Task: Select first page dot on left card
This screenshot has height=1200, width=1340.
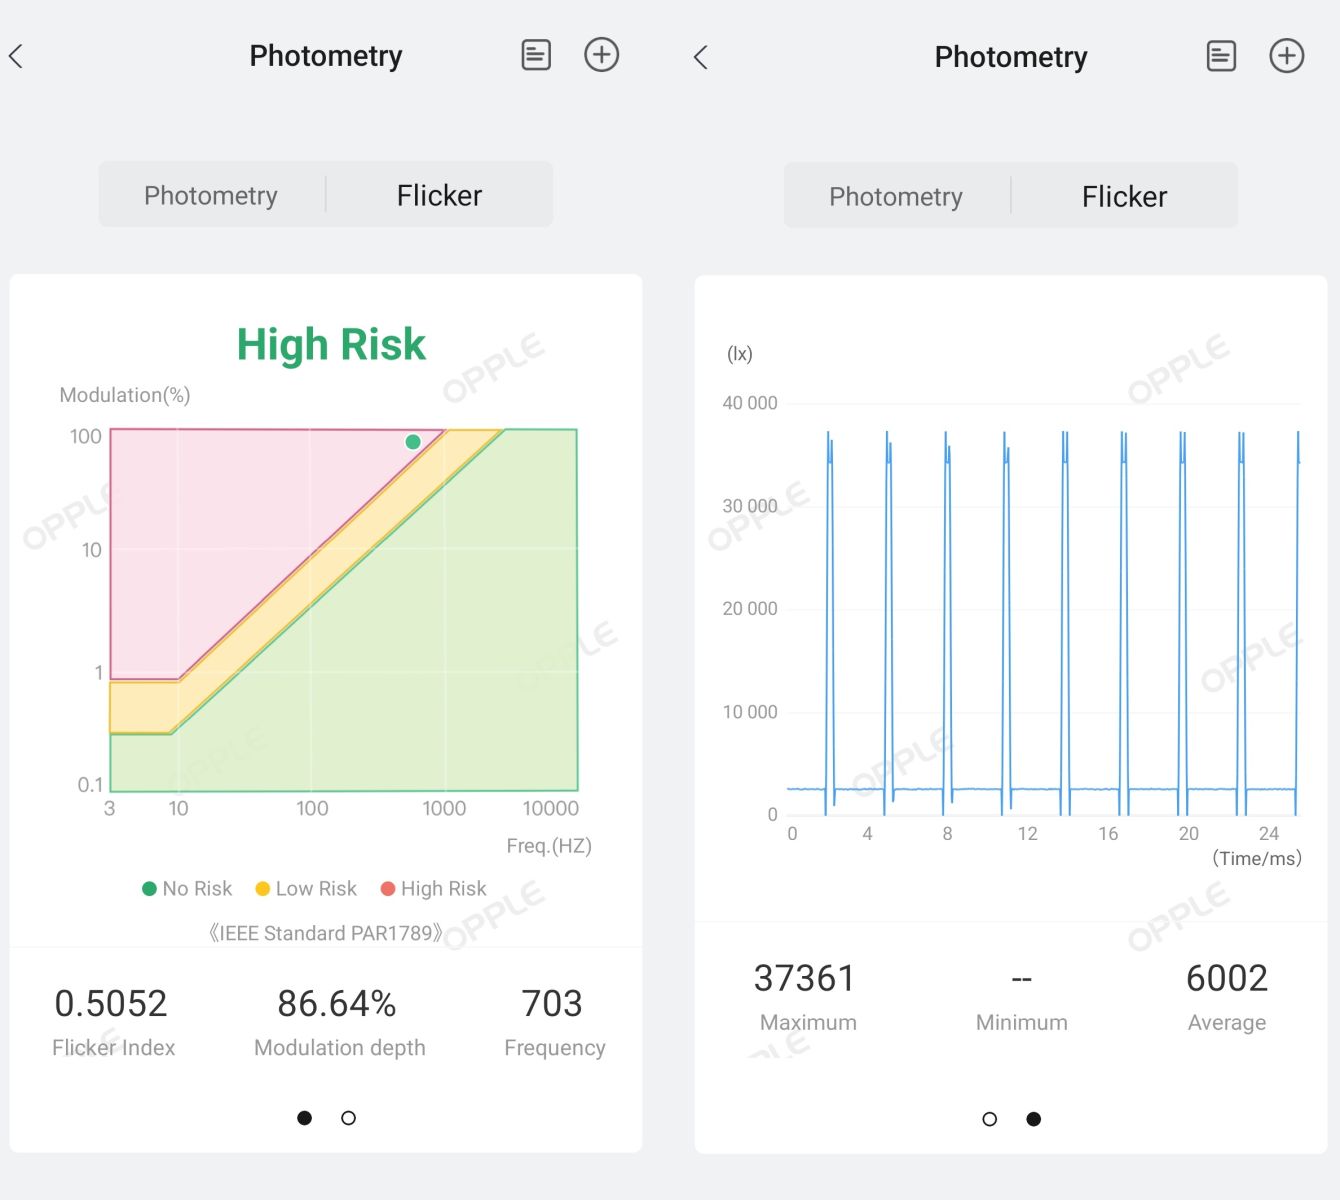Action: tap(305, 1118)
